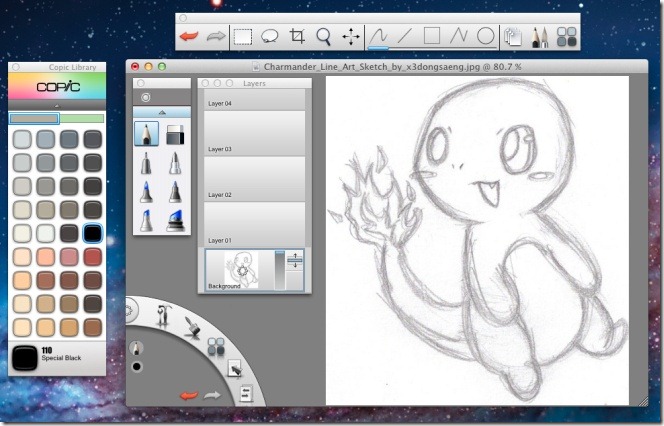Select the Move canvas arrows tool
The width and height of the screenshot is (664, 426).
pos(351,37)
